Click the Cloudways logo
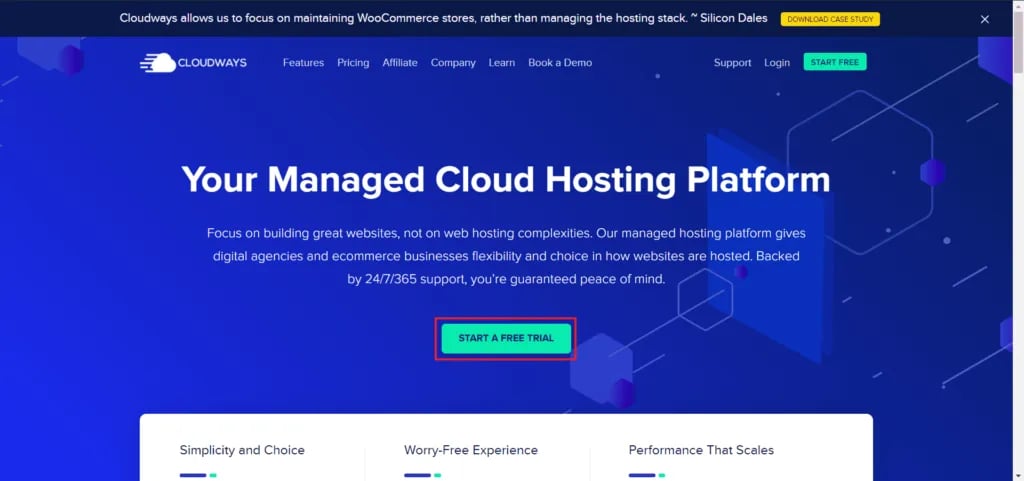 (193, 63)
